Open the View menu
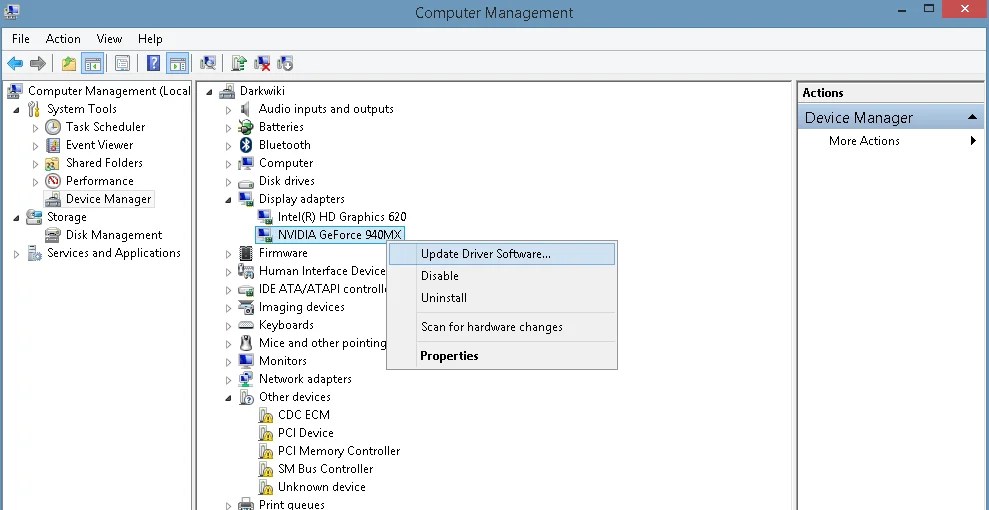 [x=109, y=38]
